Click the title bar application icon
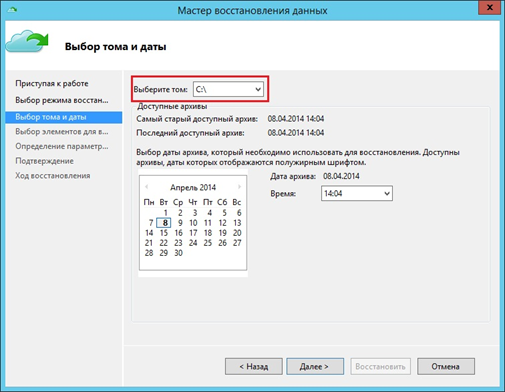Screen dimensions: 505x392 [12, 9]
